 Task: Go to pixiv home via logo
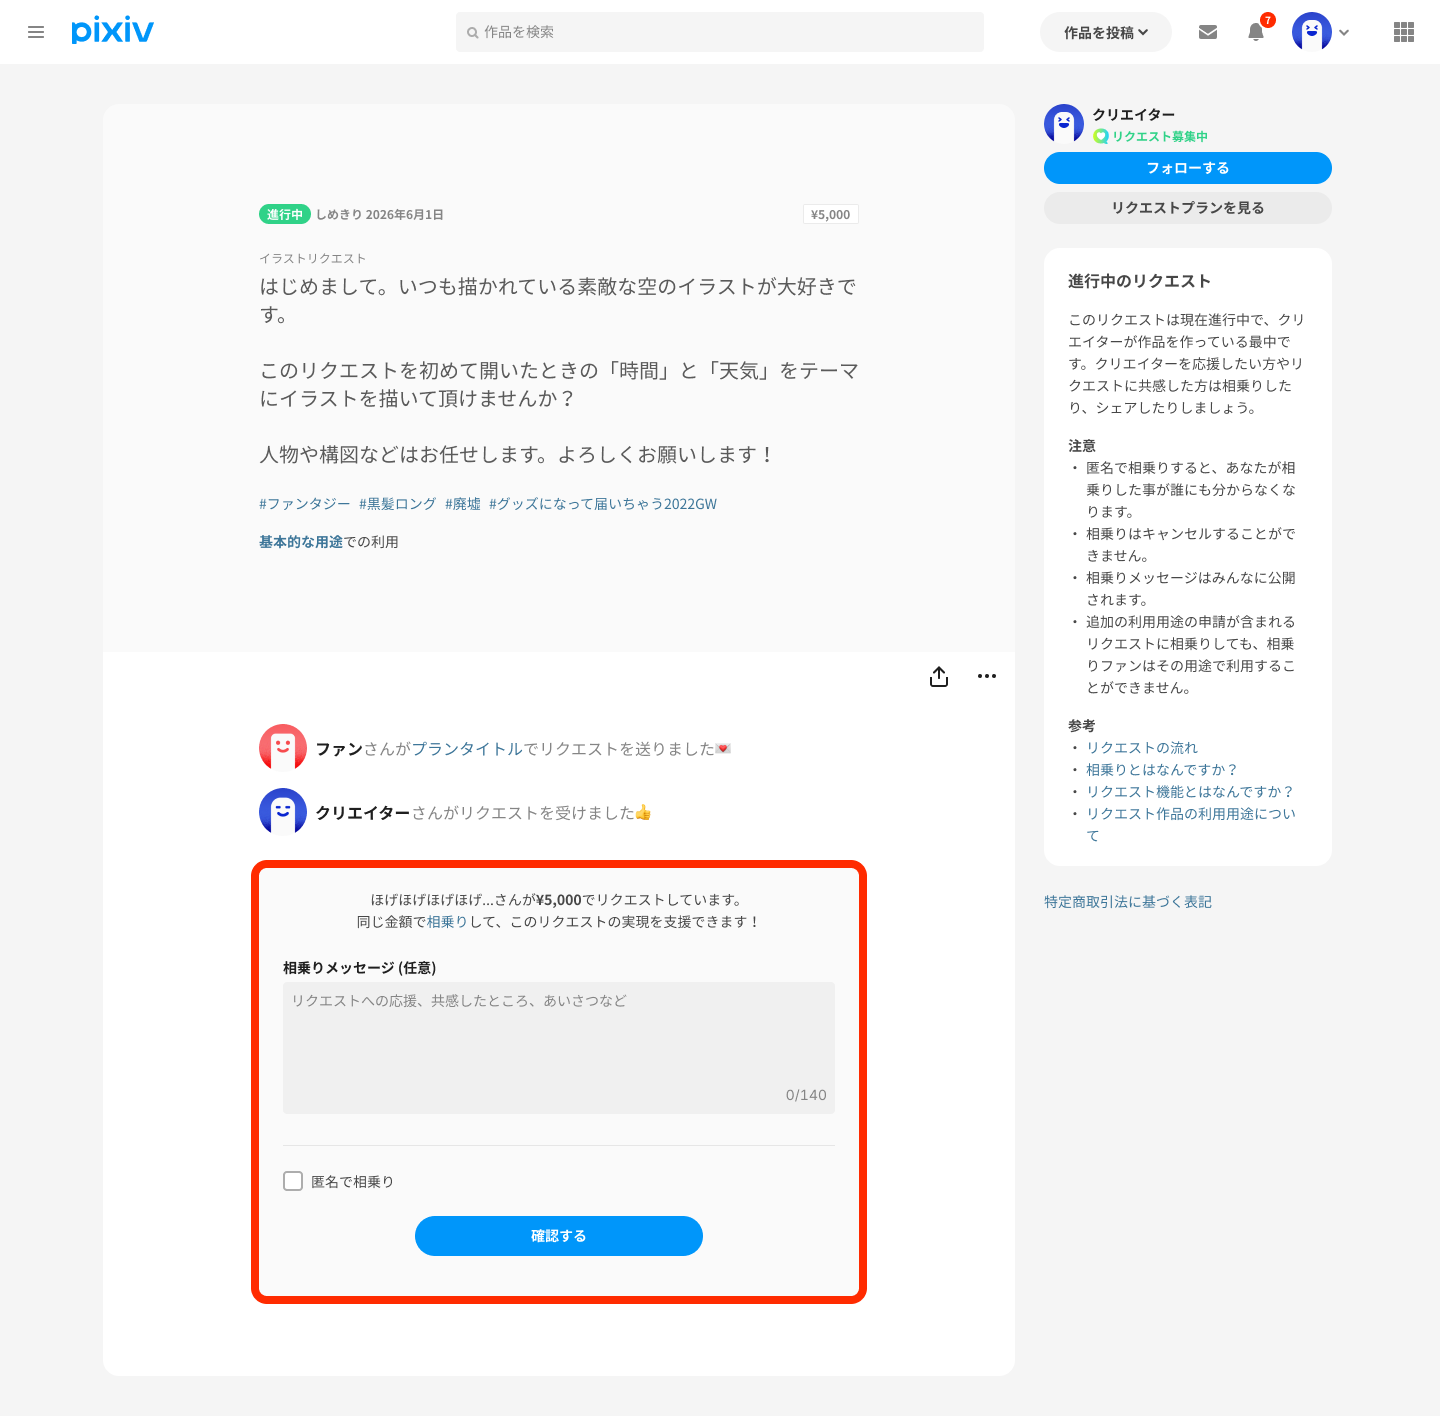(x=112, y=31)
